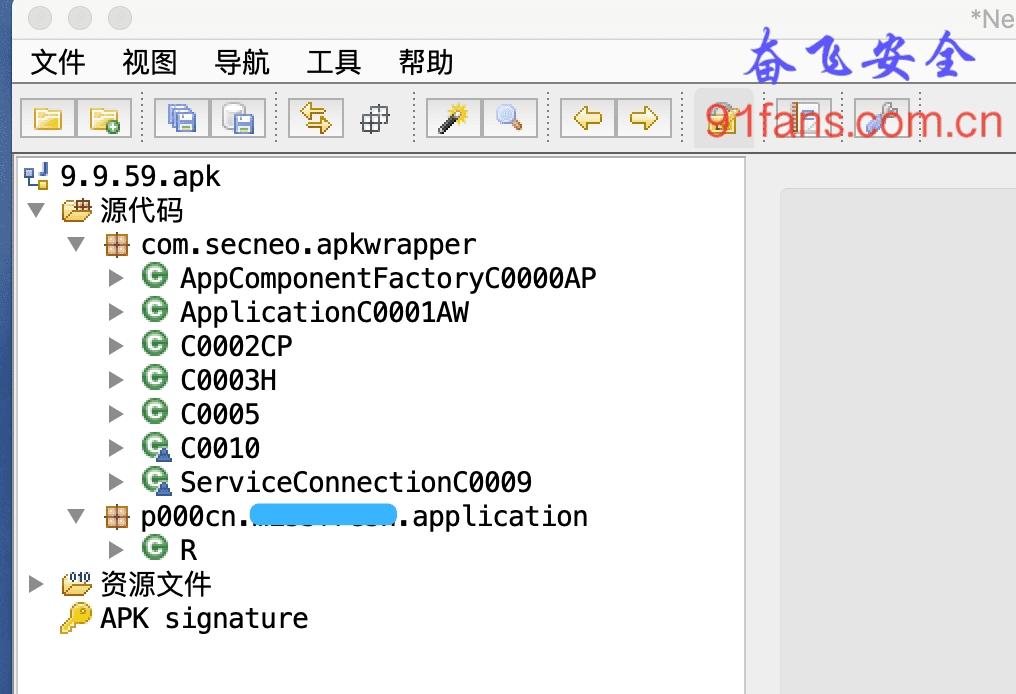1016x694 pixels.
Task: Click the 9.9.59.apk root node icon
Action: click(x=36, y=176)
